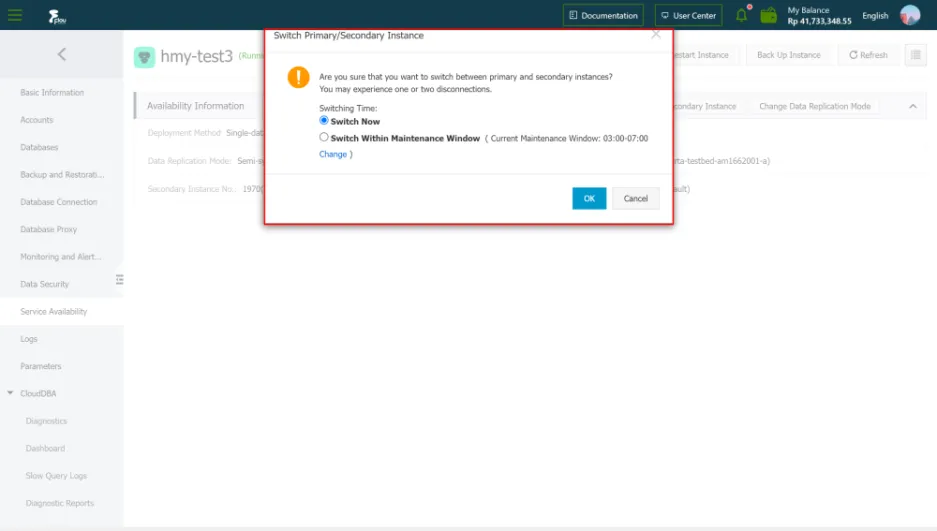Open Basic Information in sidebar
Screen dimensions: 937x531
pos(52,93)
